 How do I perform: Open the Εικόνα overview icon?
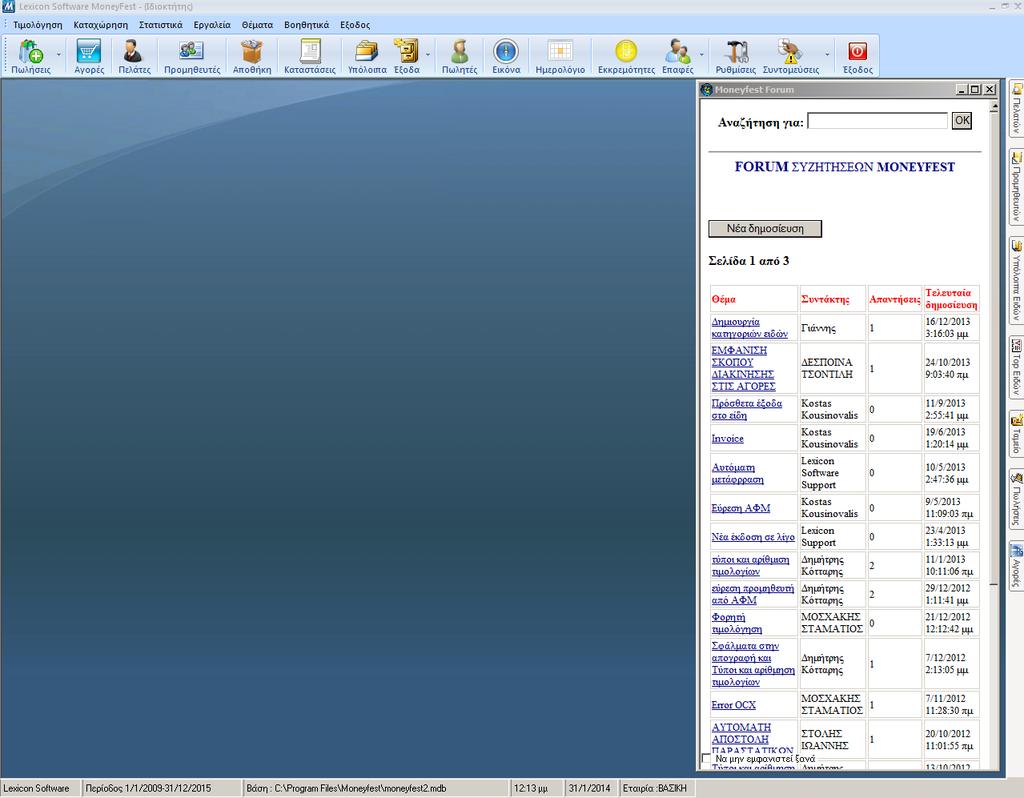tap(506, 56)
